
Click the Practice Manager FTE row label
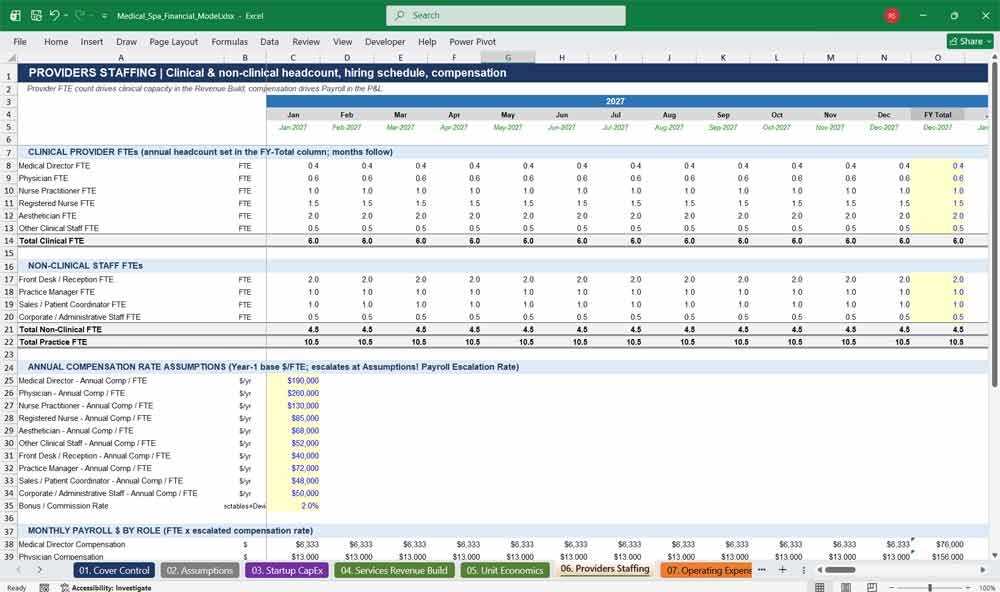coord(56,292)
